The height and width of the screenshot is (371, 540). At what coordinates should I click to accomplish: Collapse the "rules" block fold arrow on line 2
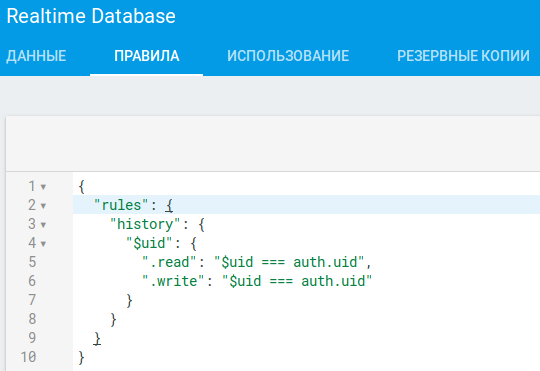click(x=43, y=206)
